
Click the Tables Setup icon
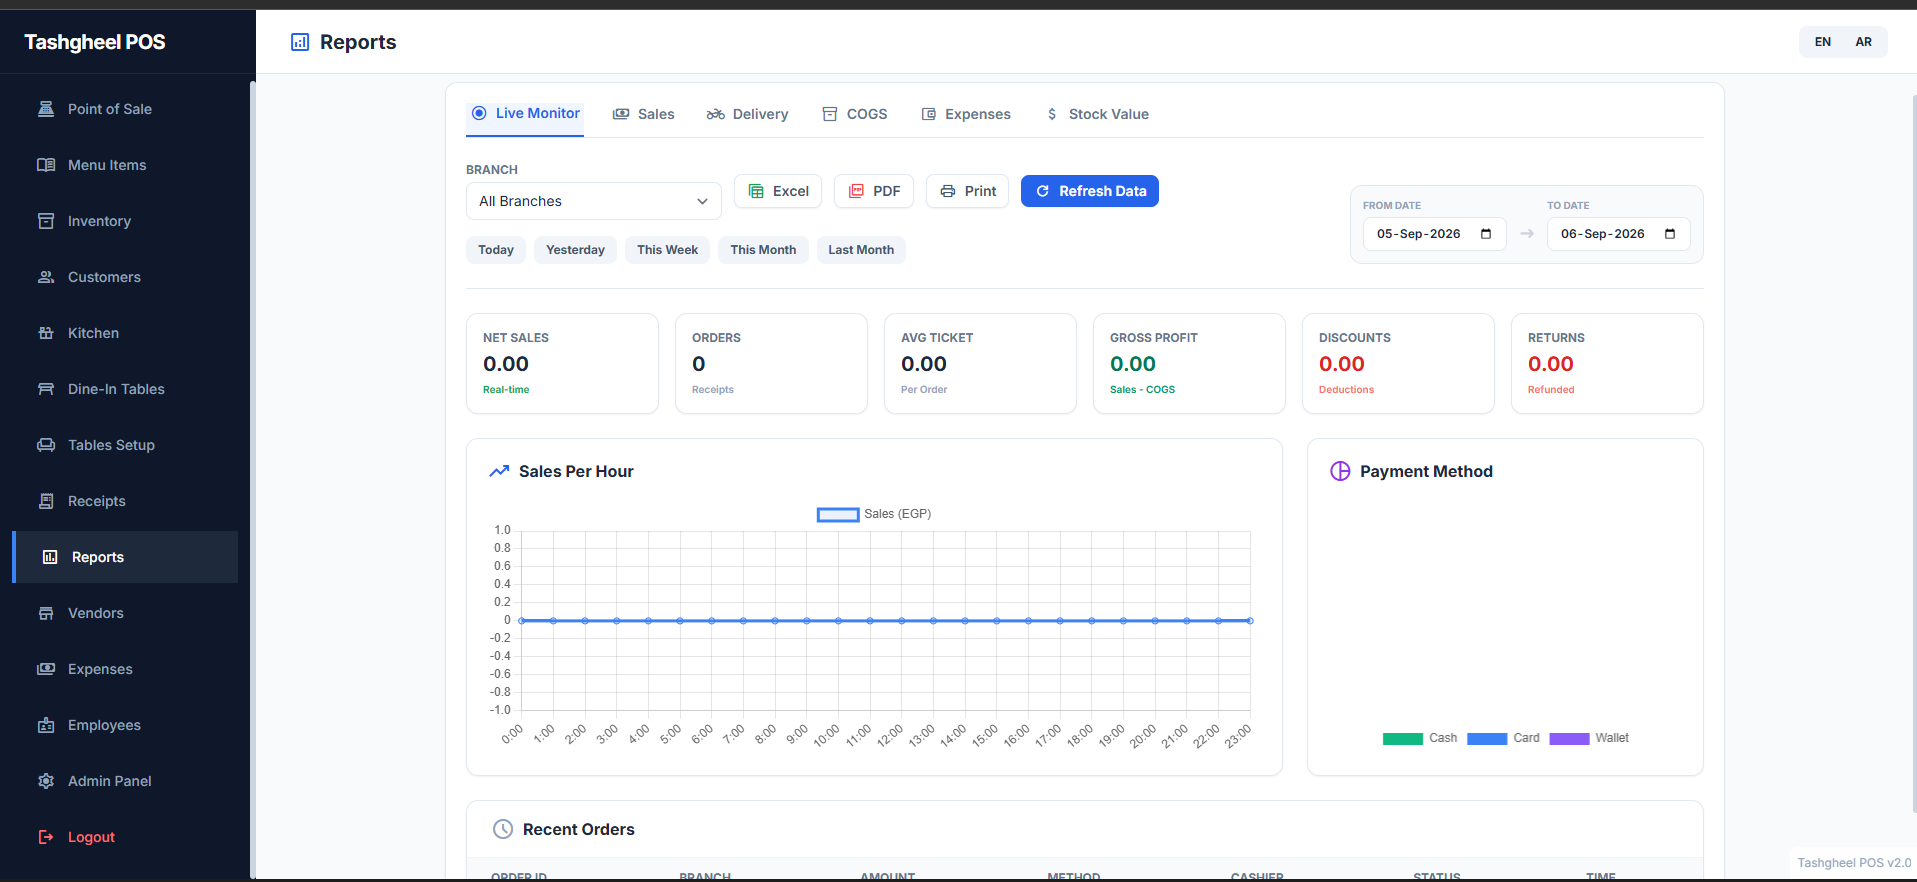(x=46, y=445)
